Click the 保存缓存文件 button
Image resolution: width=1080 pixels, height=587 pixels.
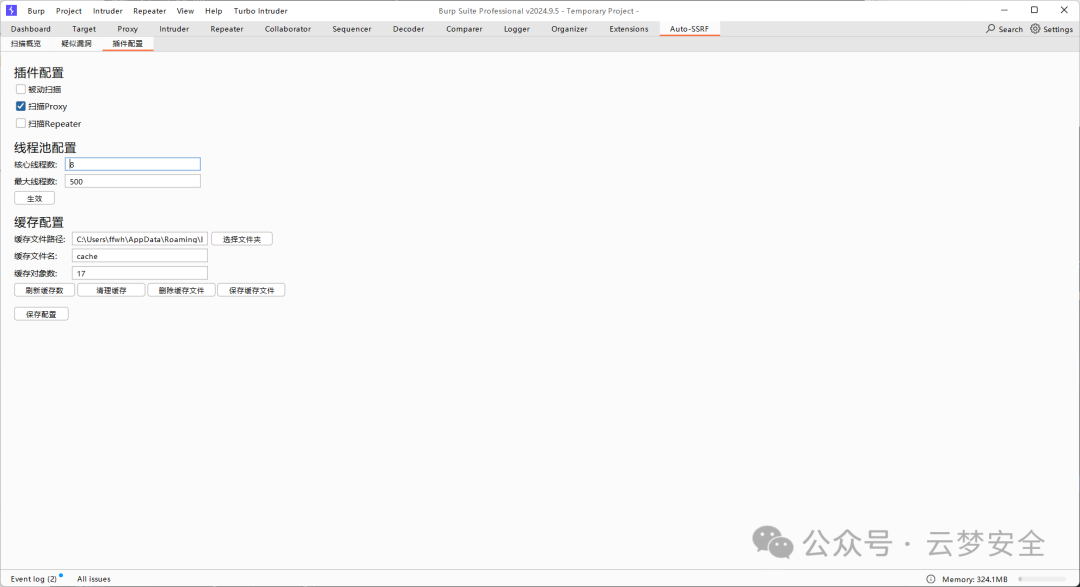251,290
